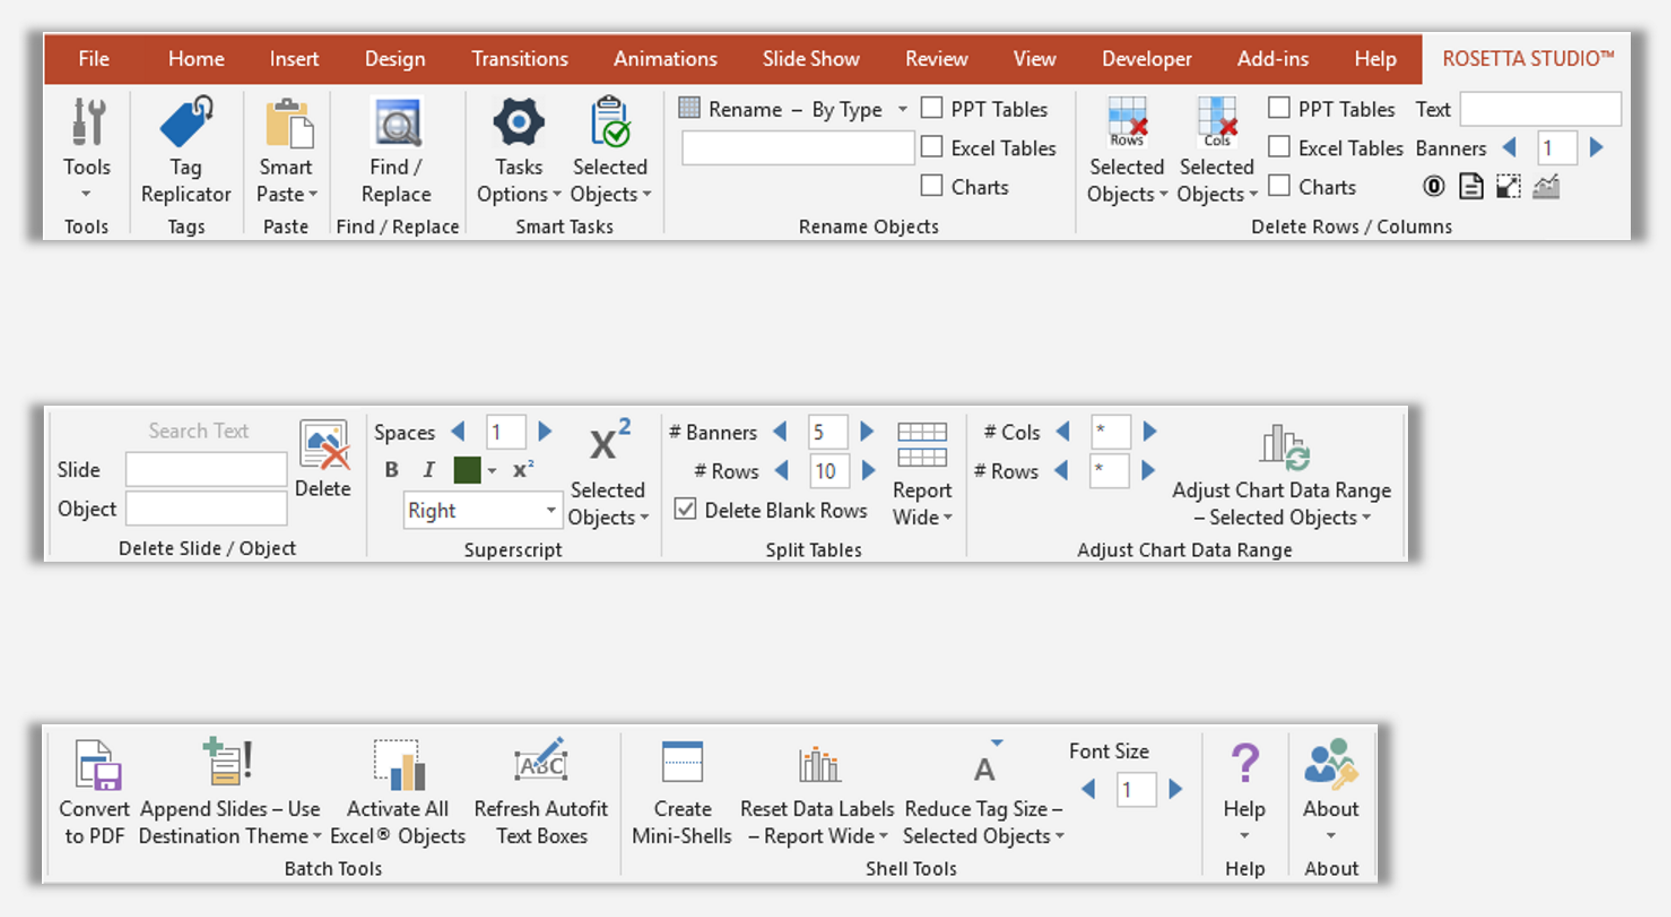1671x917 pixels.
Task: Increase the Banners value in Delete Rows / Columns
Action: tap(1597, 147)
